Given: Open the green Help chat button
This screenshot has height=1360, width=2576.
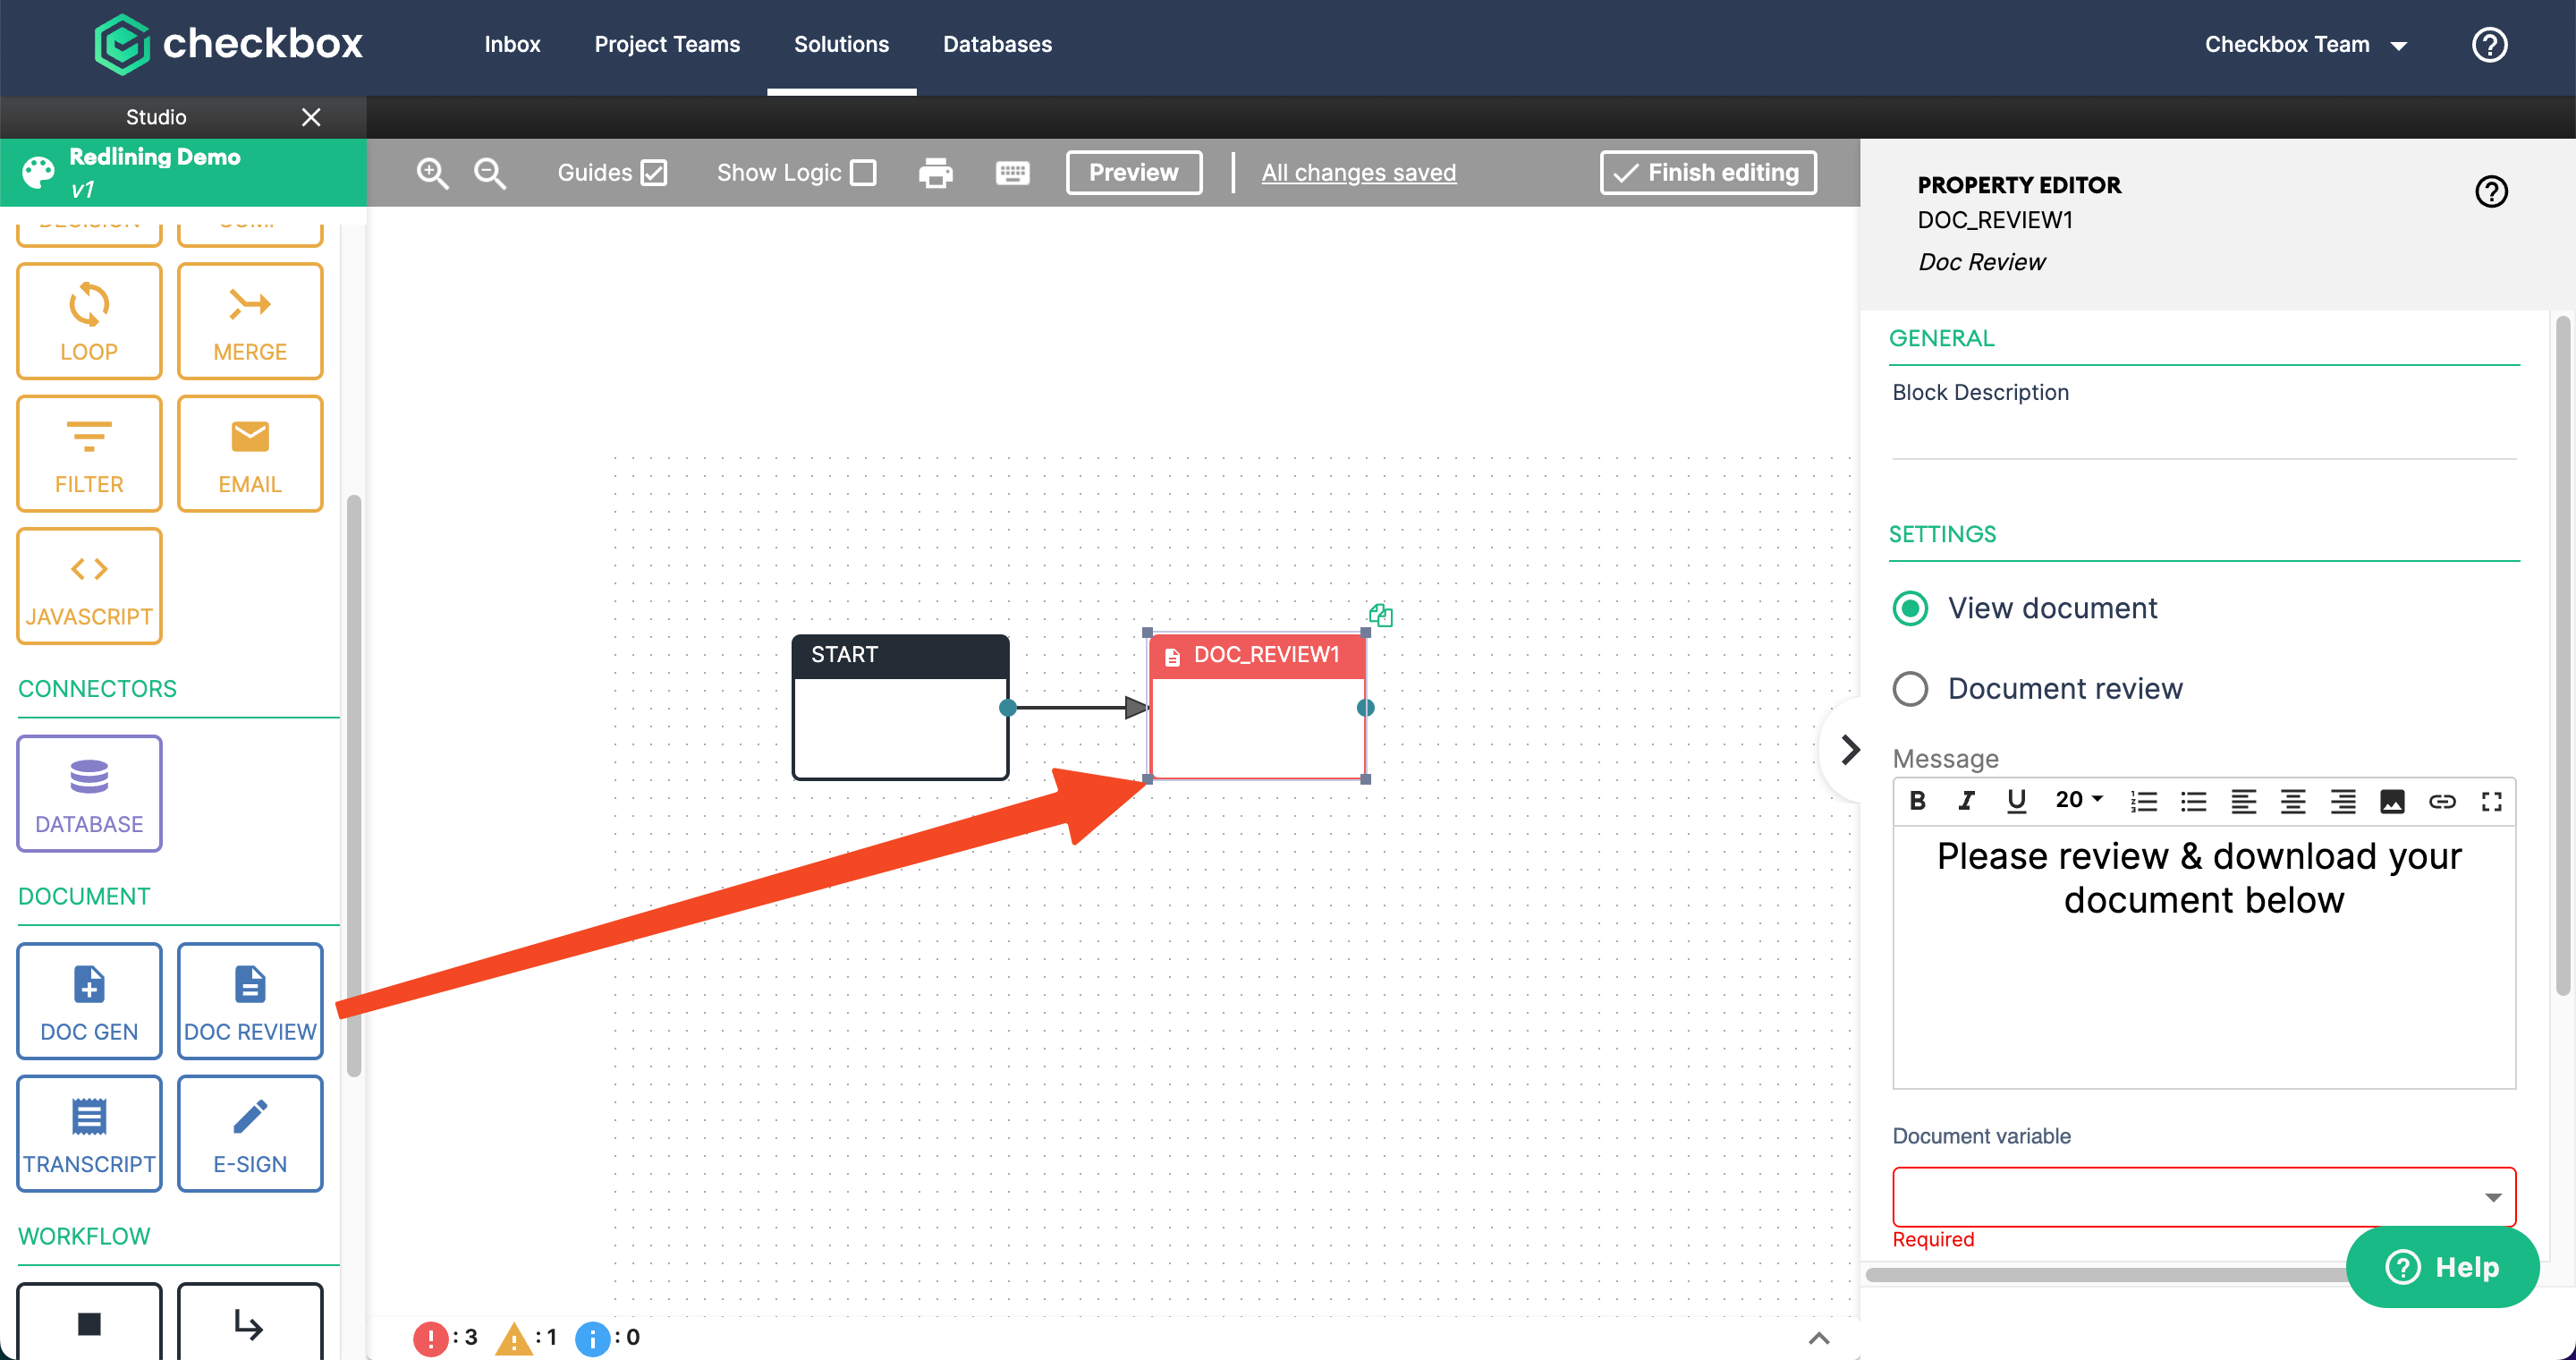Looking at the screenshot, I should [2441, 1267].
